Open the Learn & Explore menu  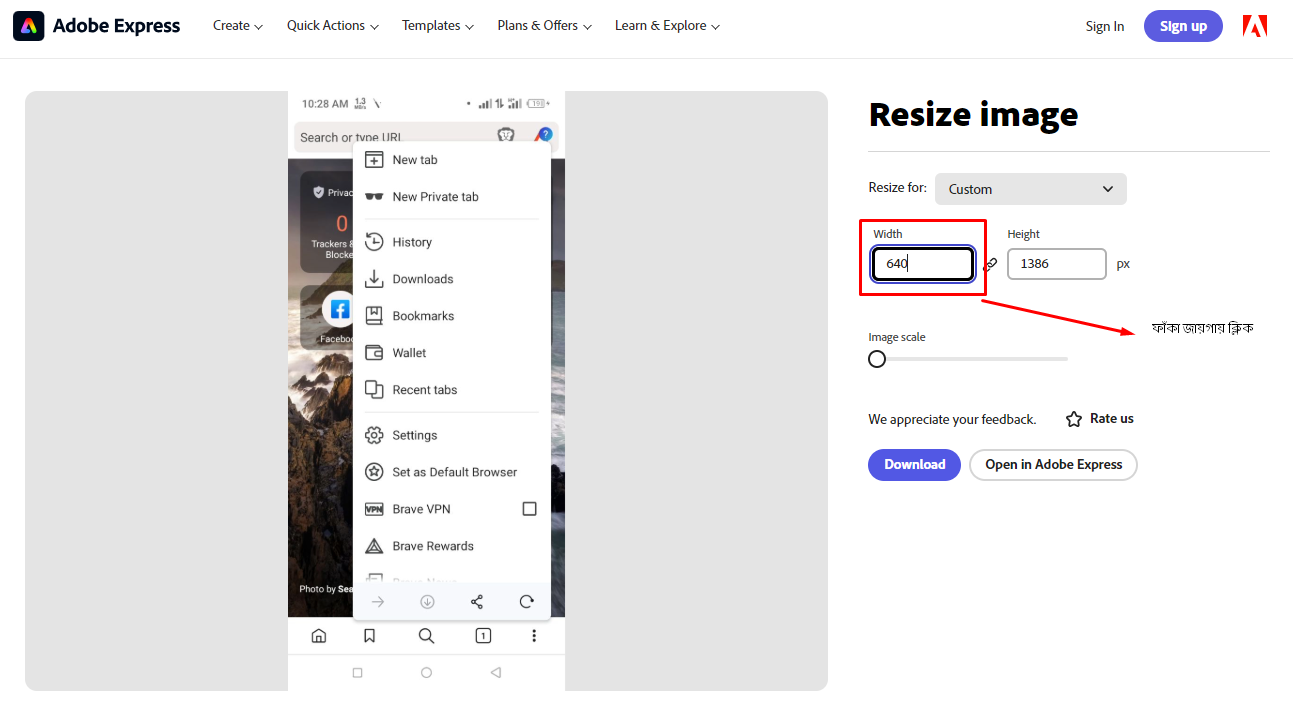(667, 26)
